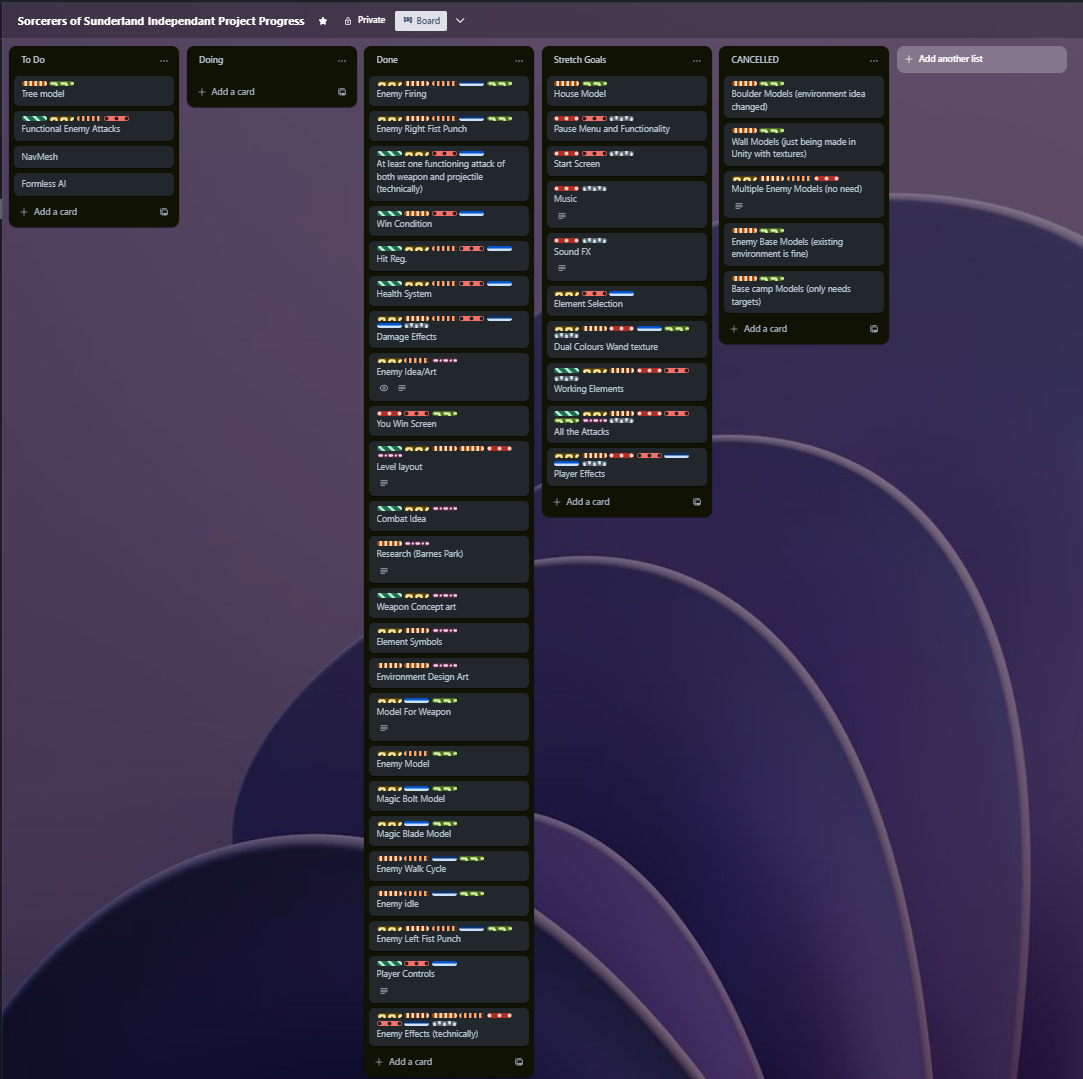1083x1079 pixels.
Task: Click description icon on Sound FX card
Action: pyautogui.click(x=562, y=268)
